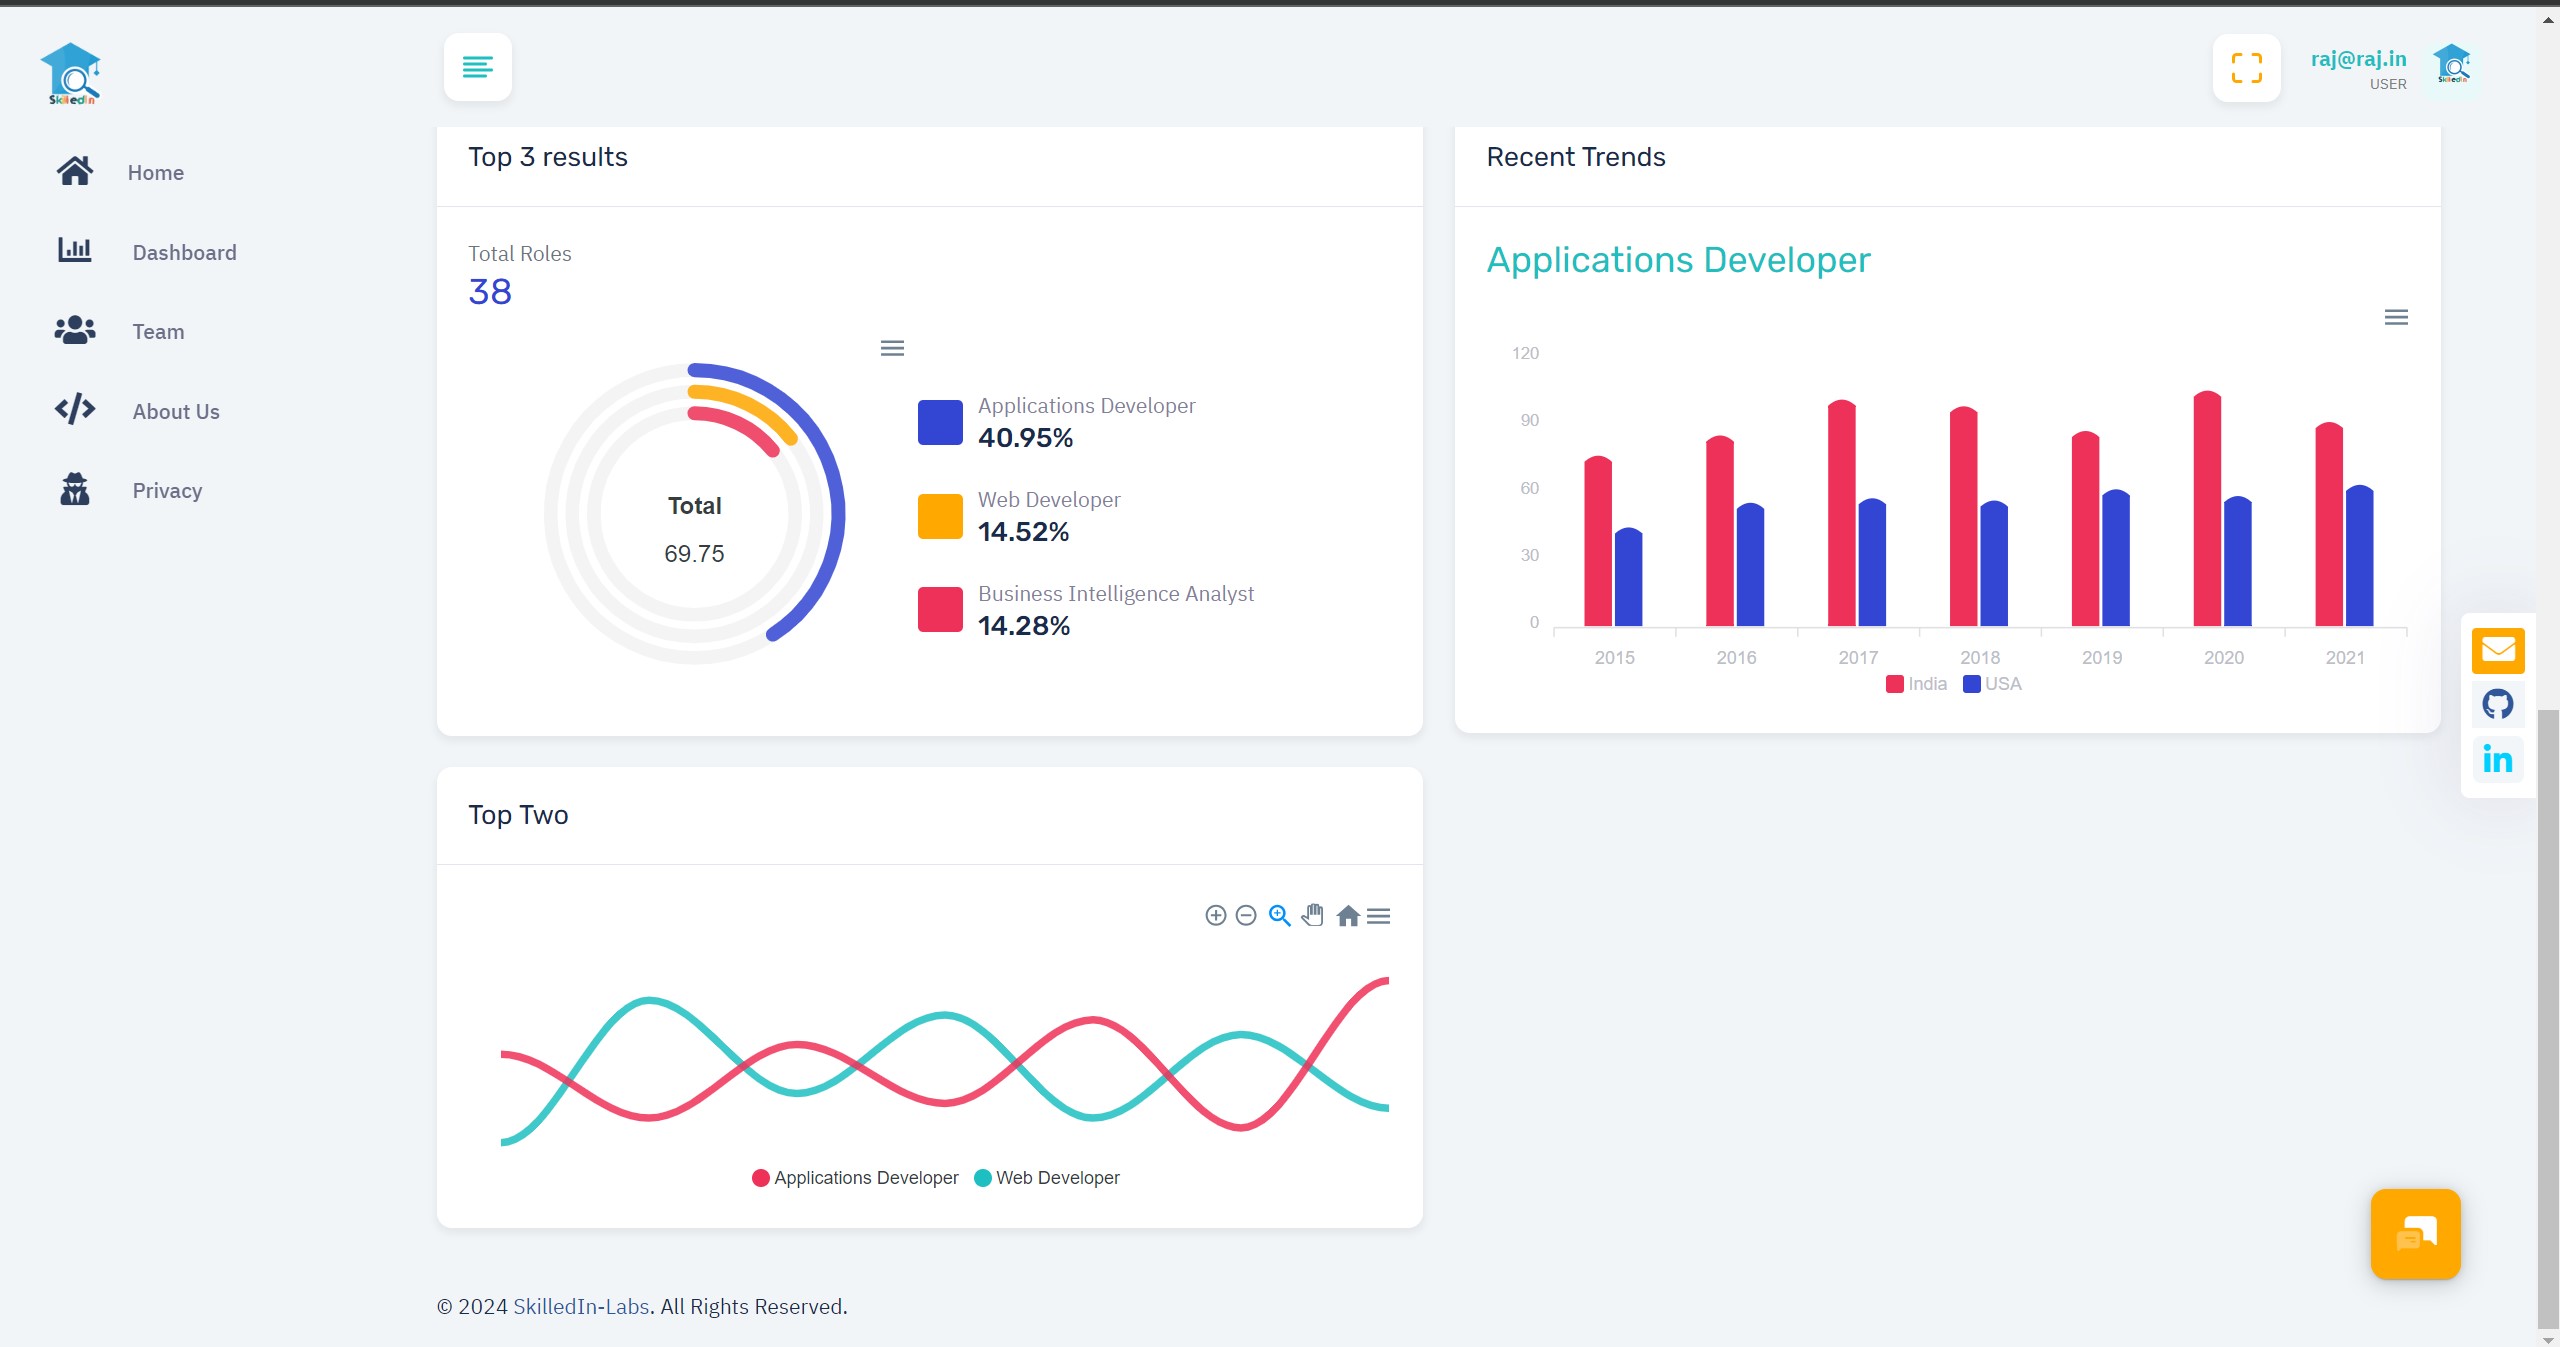Open the user profile avatar

(x=2452, y=66)
